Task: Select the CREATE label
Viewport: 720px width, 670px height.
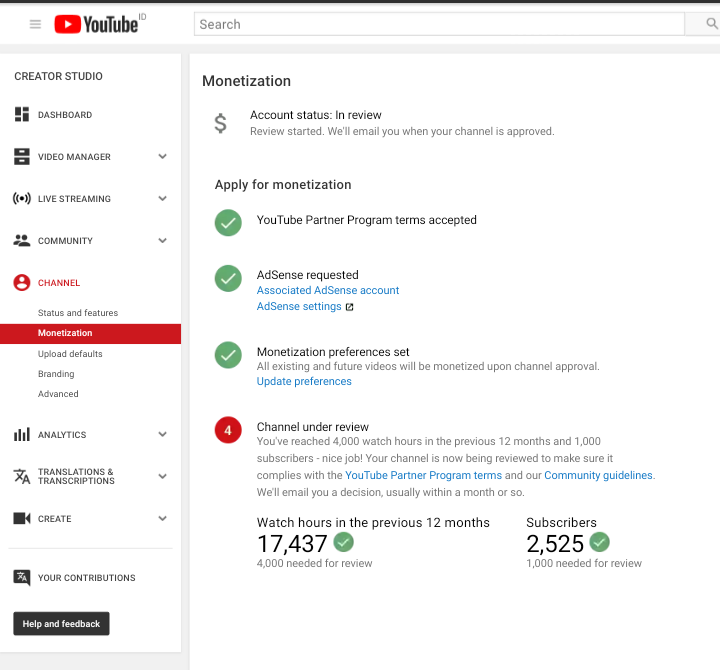Action: pos(55,519)
